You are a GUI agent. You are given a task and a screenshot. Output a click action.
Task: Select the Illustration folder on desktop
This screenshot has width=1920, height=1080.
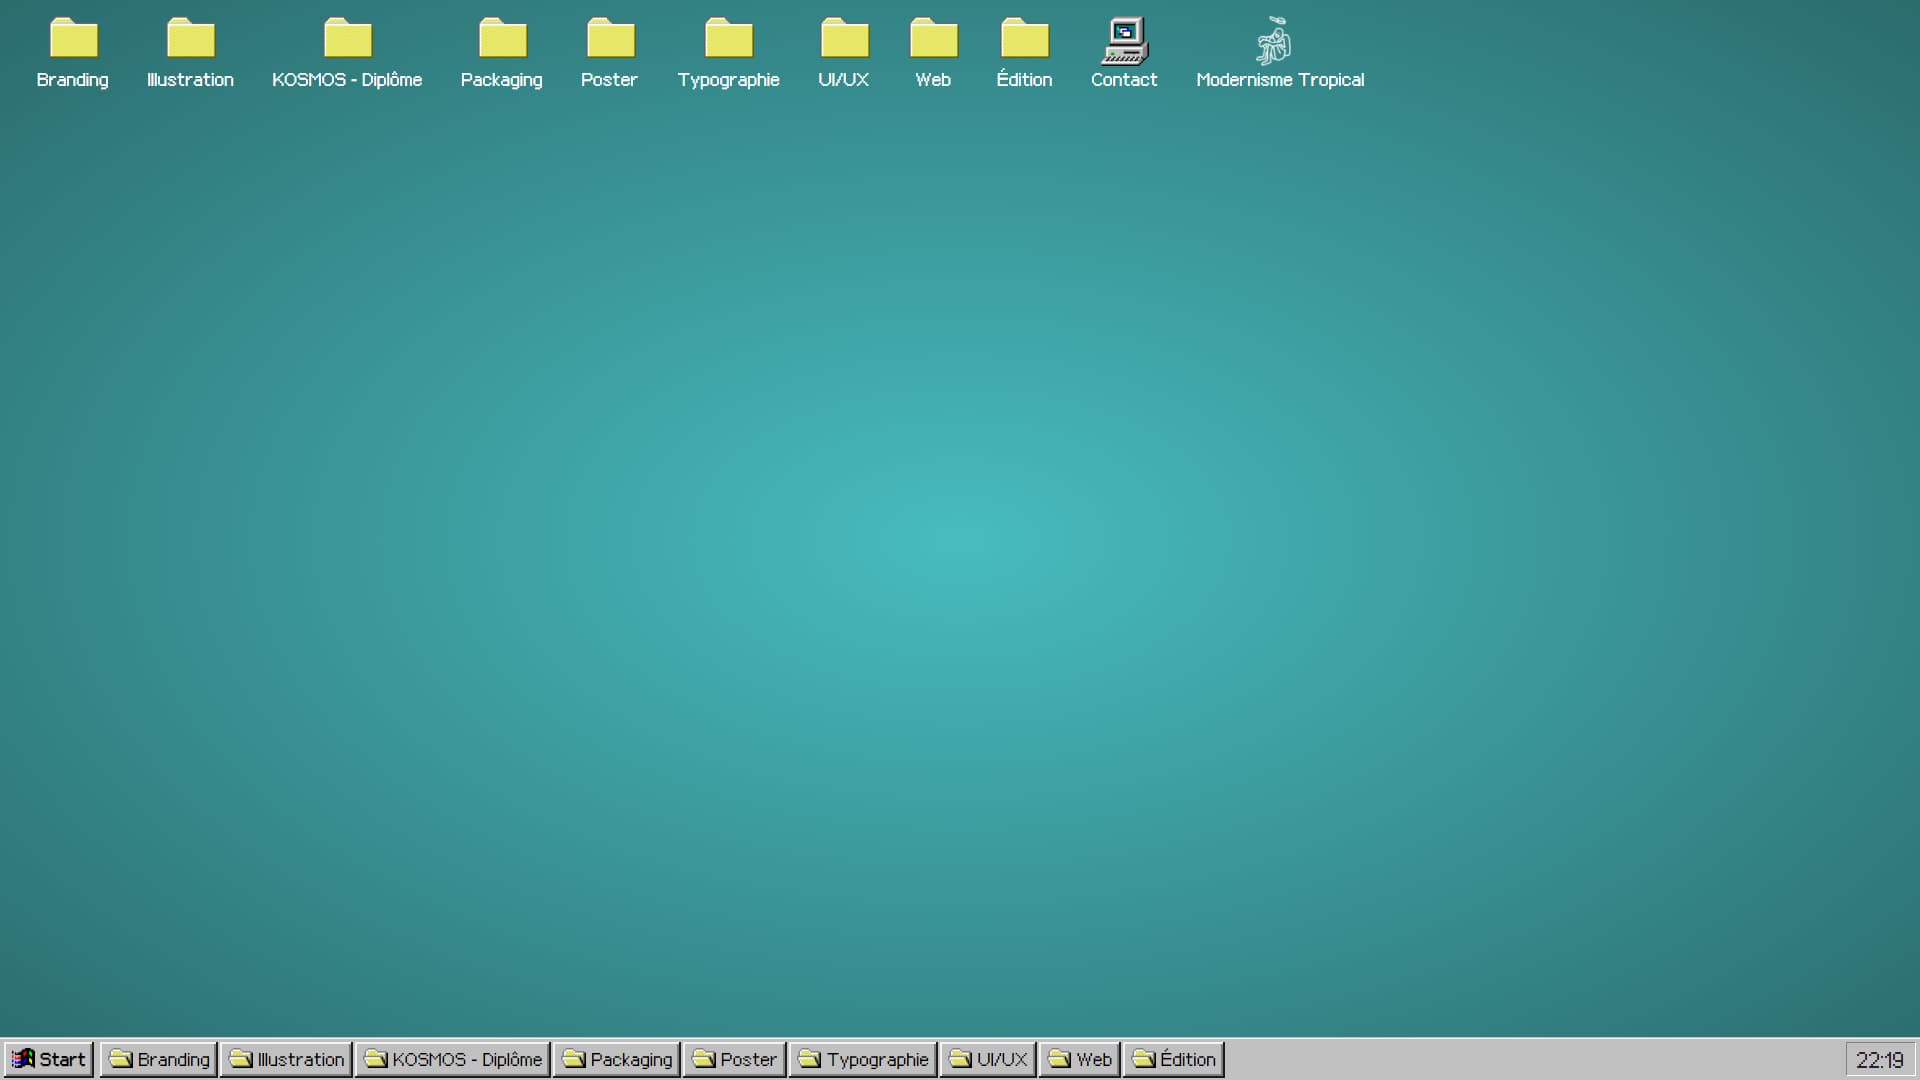pos(190,40)
